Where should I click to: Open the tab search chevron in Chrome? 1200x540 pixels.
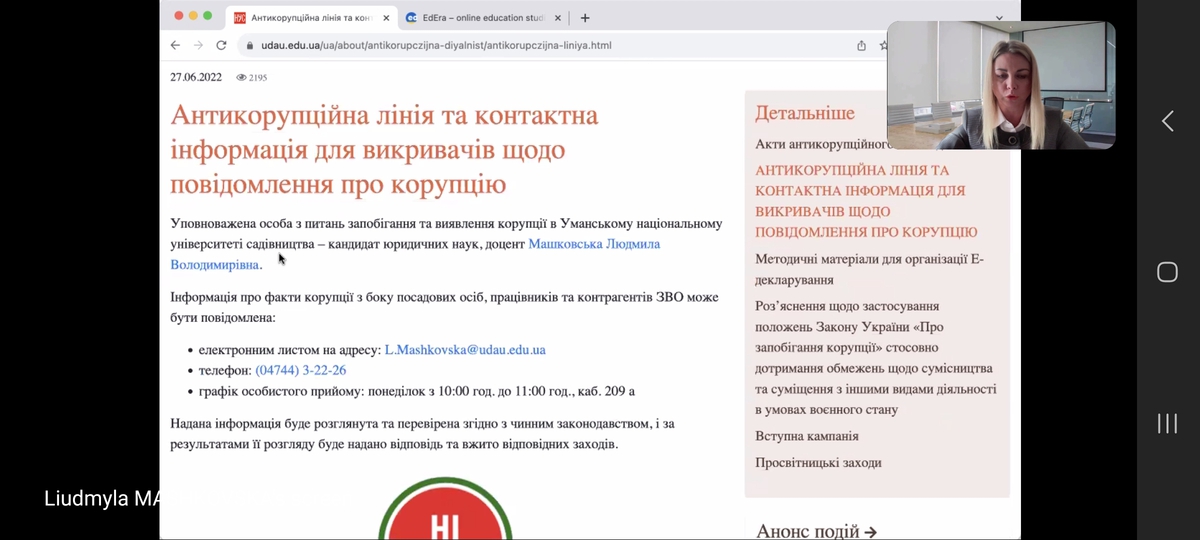[999, 18]
